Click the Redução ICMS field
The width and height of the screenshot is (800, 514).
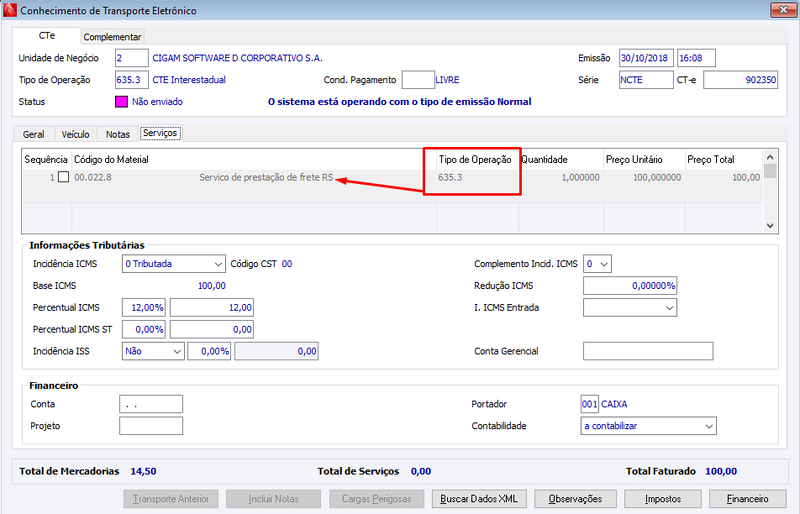[x=630, y=286]
